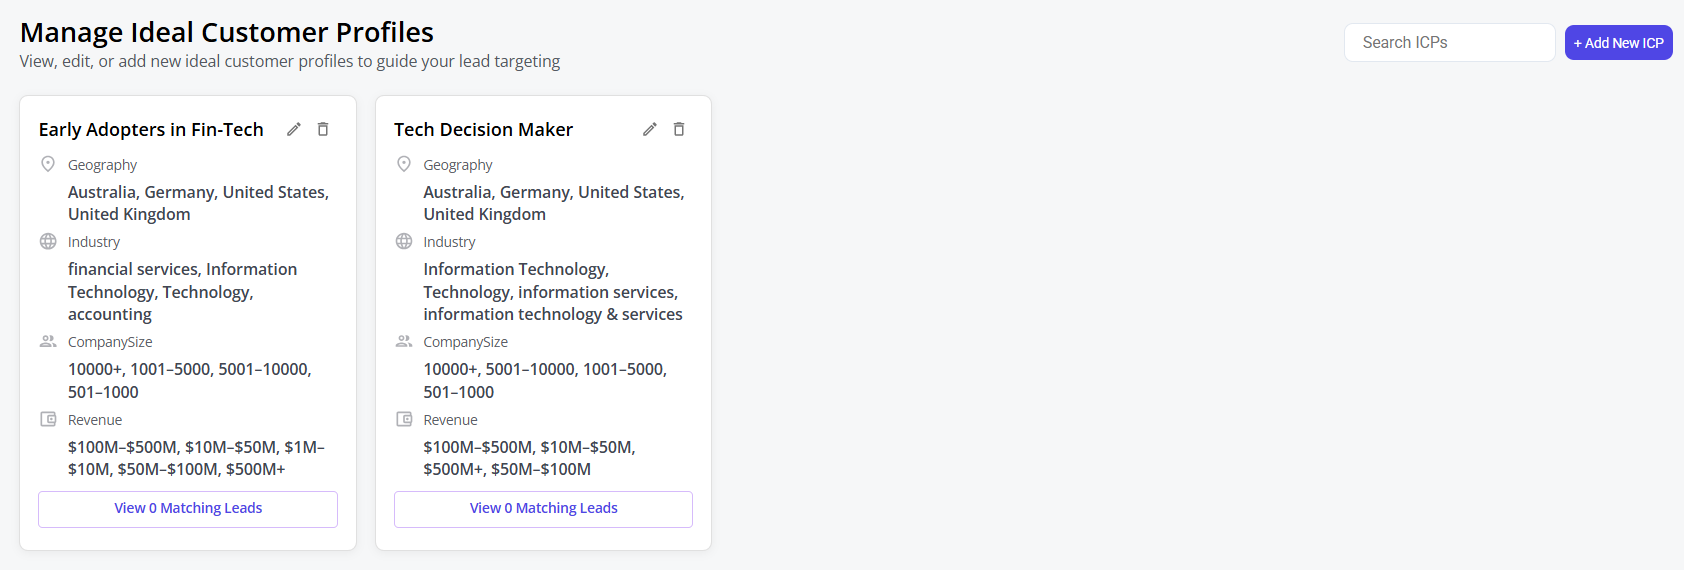The image size is (1684, 570).
Task: Click CompanySize people icon in Early Adopters card
Action: coord(48,341)
